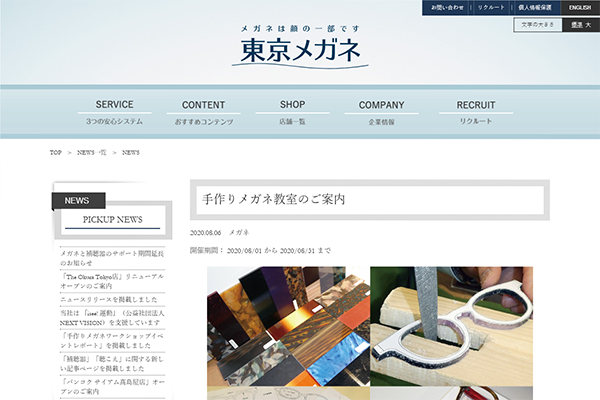Go to NEWS 一覧 in breadcrumb
The image size is (600, 400).
[x=92, y=152]
